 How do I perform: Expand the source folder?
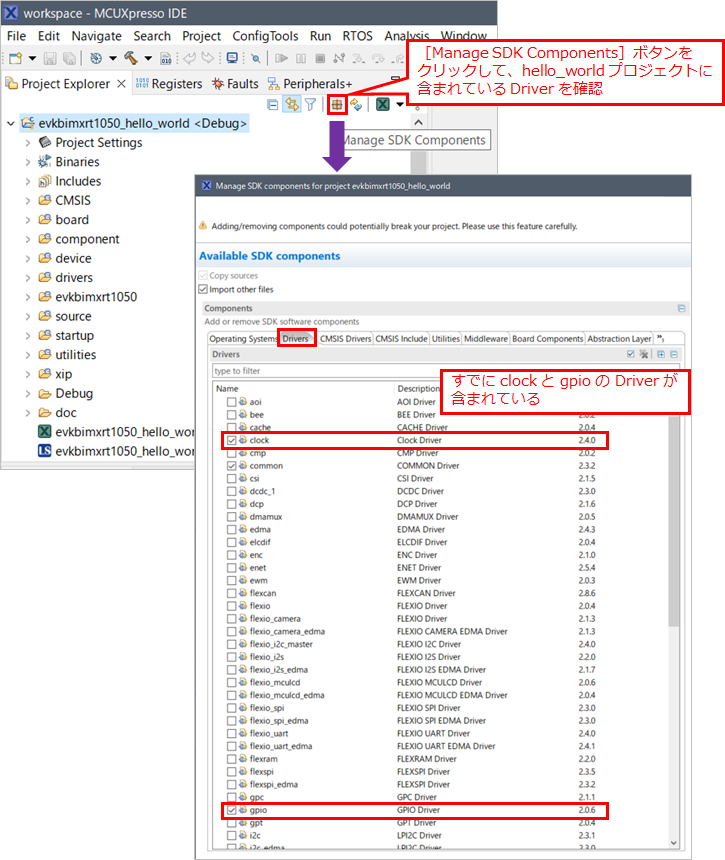click(x=27, y=316)
